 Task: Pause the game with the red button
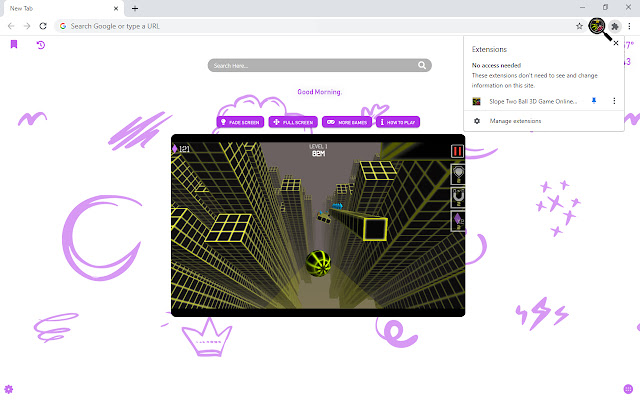tap(457, 151)
